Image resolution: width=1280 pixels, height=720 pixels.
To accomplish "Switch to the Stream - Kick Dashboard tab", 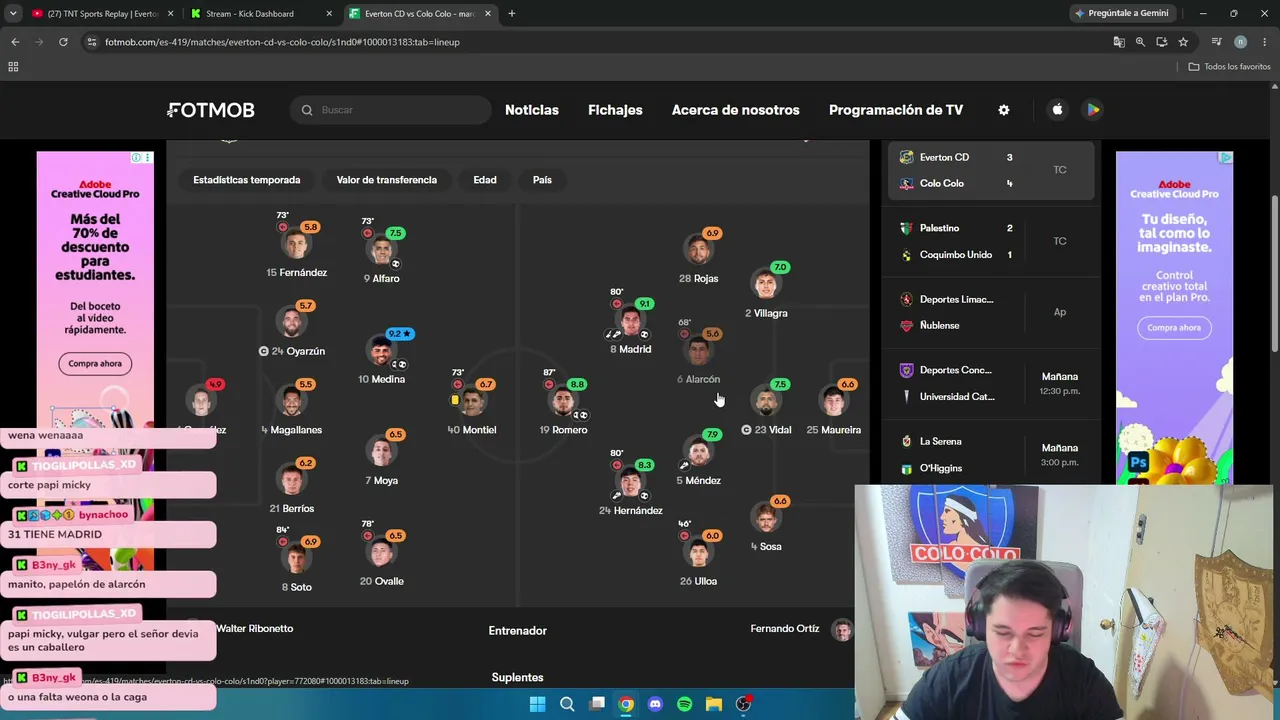I will 263,14.
